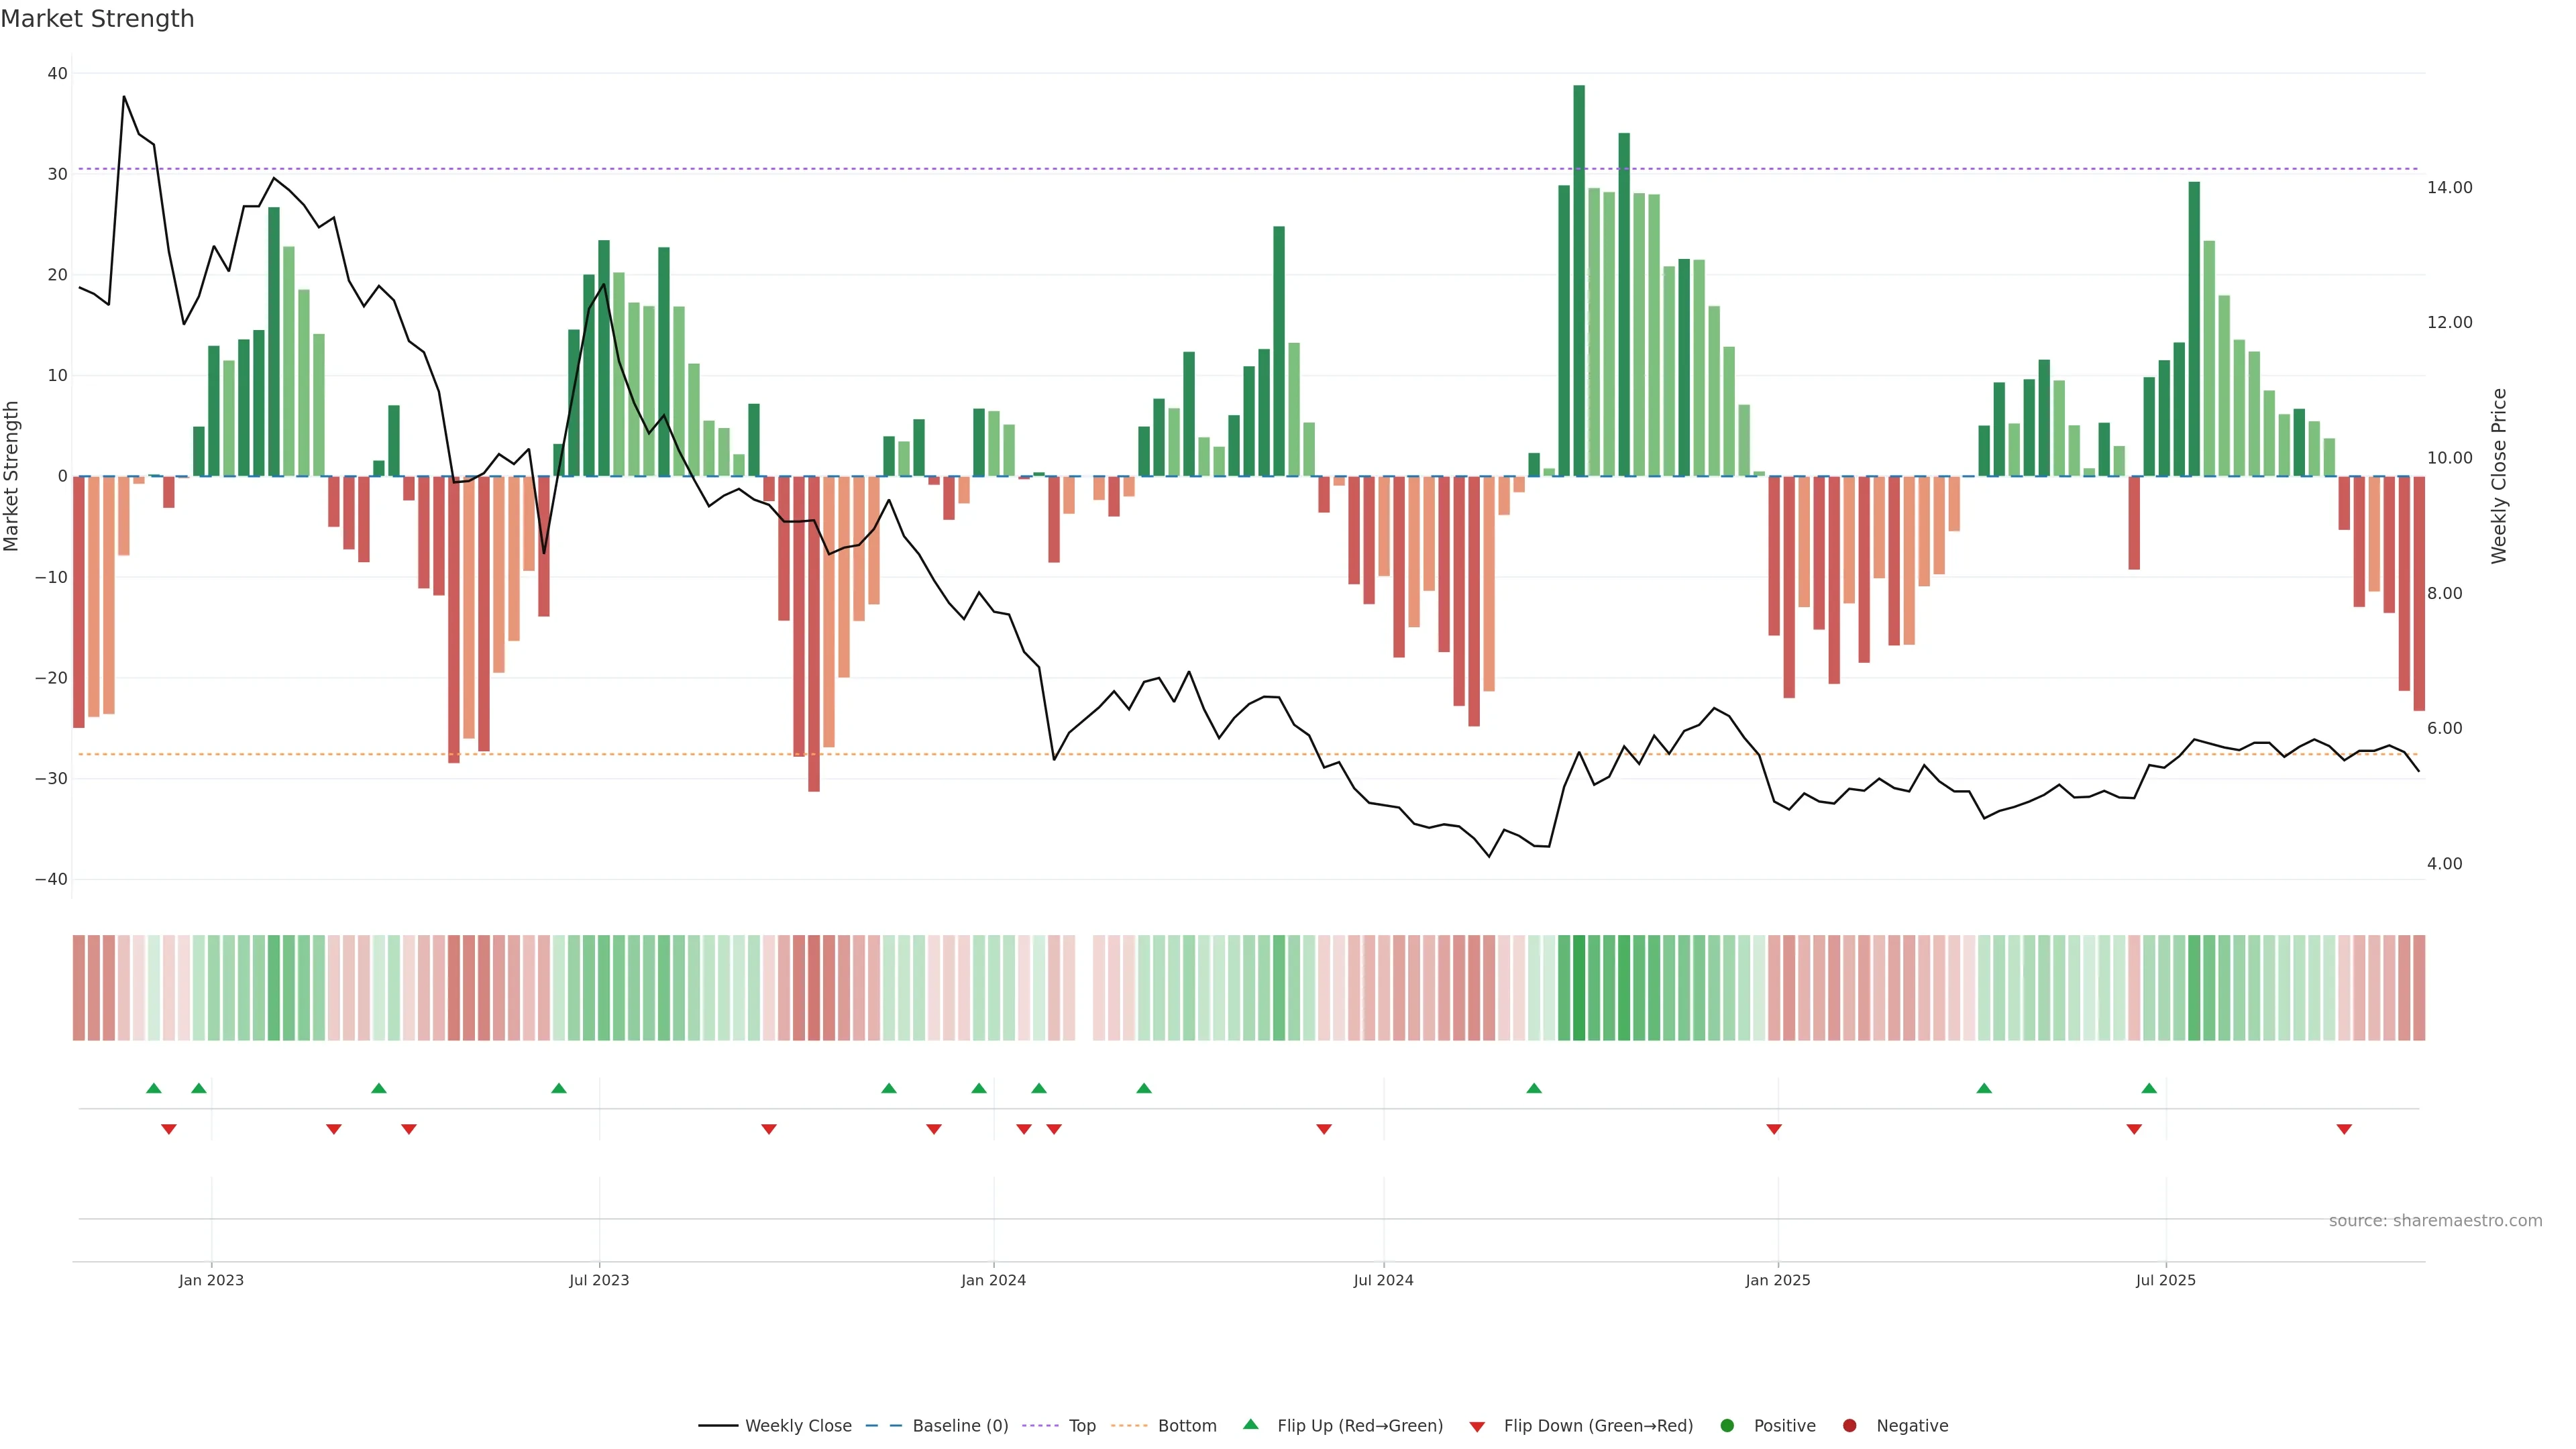Click the Jul 2025 x-axis label
The width and height of the screenshot is (2576, 1449).
coord(2165,1280)
